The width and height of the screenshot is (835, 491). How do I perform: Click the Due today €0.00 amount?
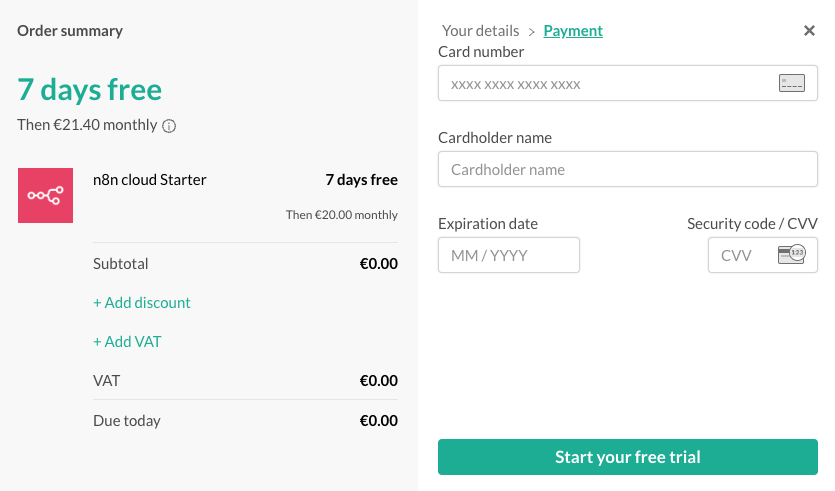(379, 421)
